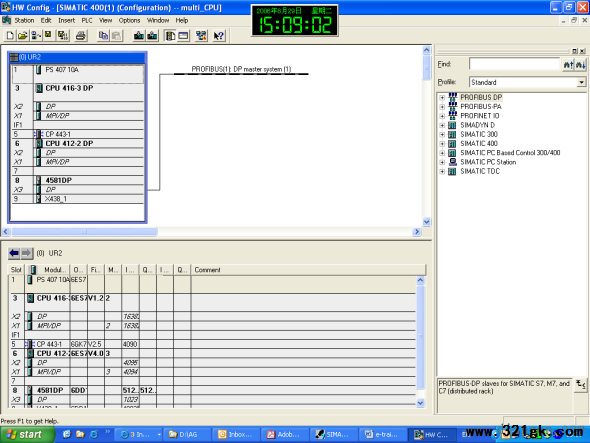Toggle the hardware Catalog view icon
Screen dimensions: 590x443
click(170, 36)
